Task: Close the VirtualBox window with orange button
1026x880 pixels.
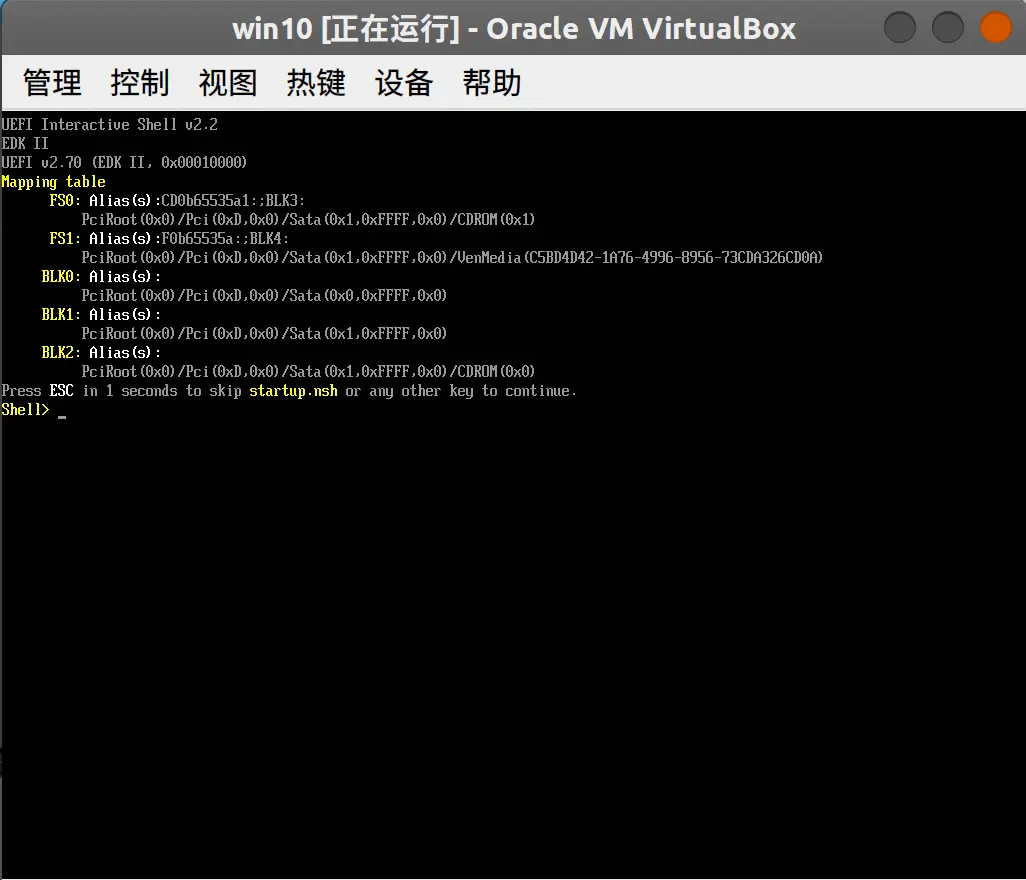Action: [x=995, y=27]
